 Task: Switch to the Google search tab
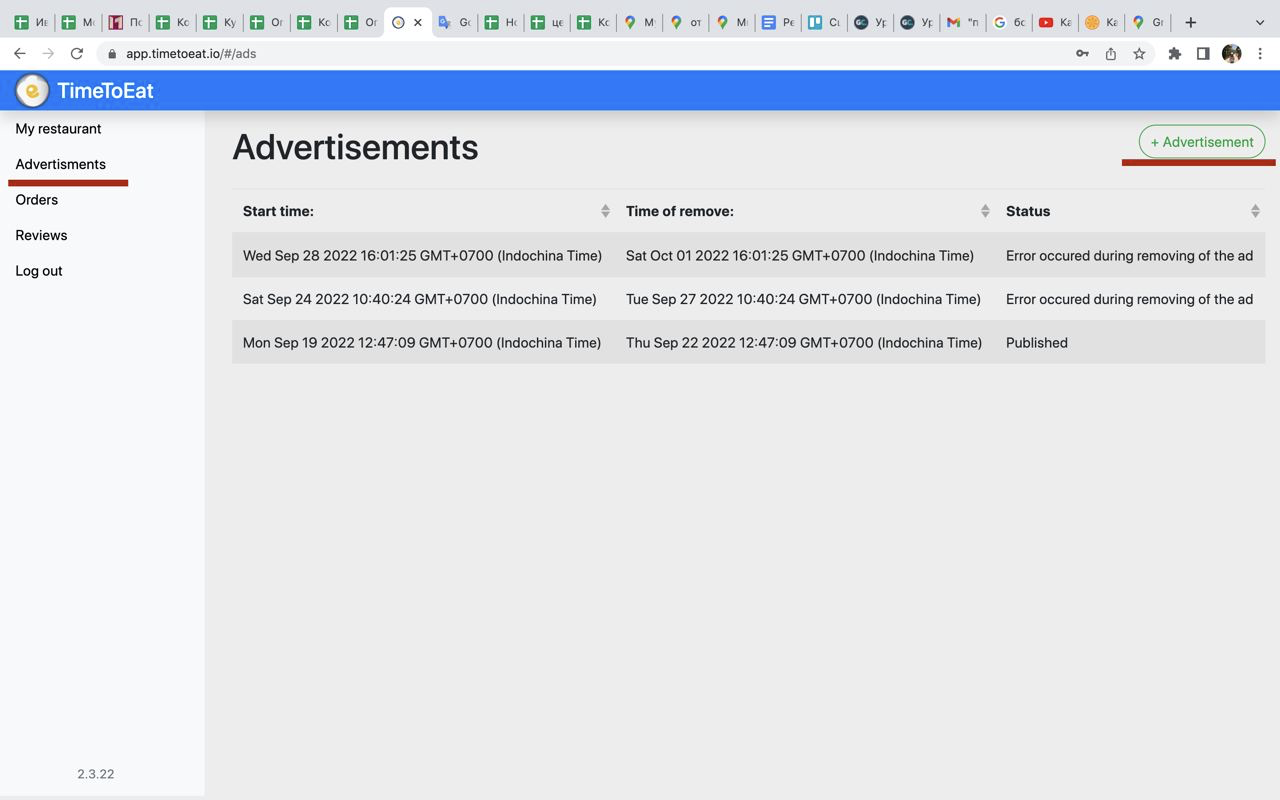pos(1010,22)
